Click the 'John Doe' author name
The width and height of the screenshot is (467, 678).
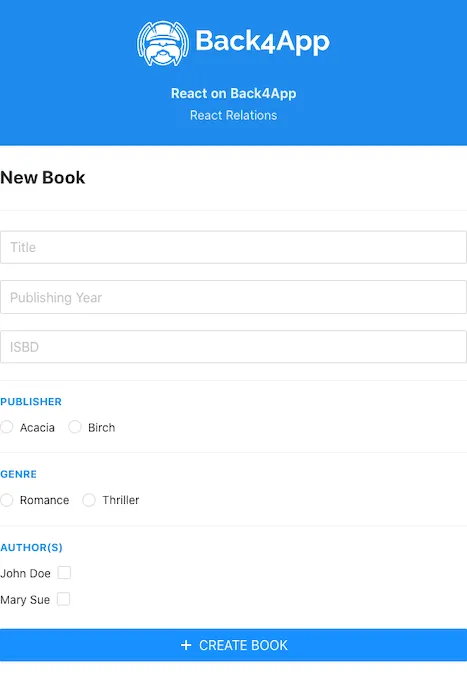click(x=25, y=573)
